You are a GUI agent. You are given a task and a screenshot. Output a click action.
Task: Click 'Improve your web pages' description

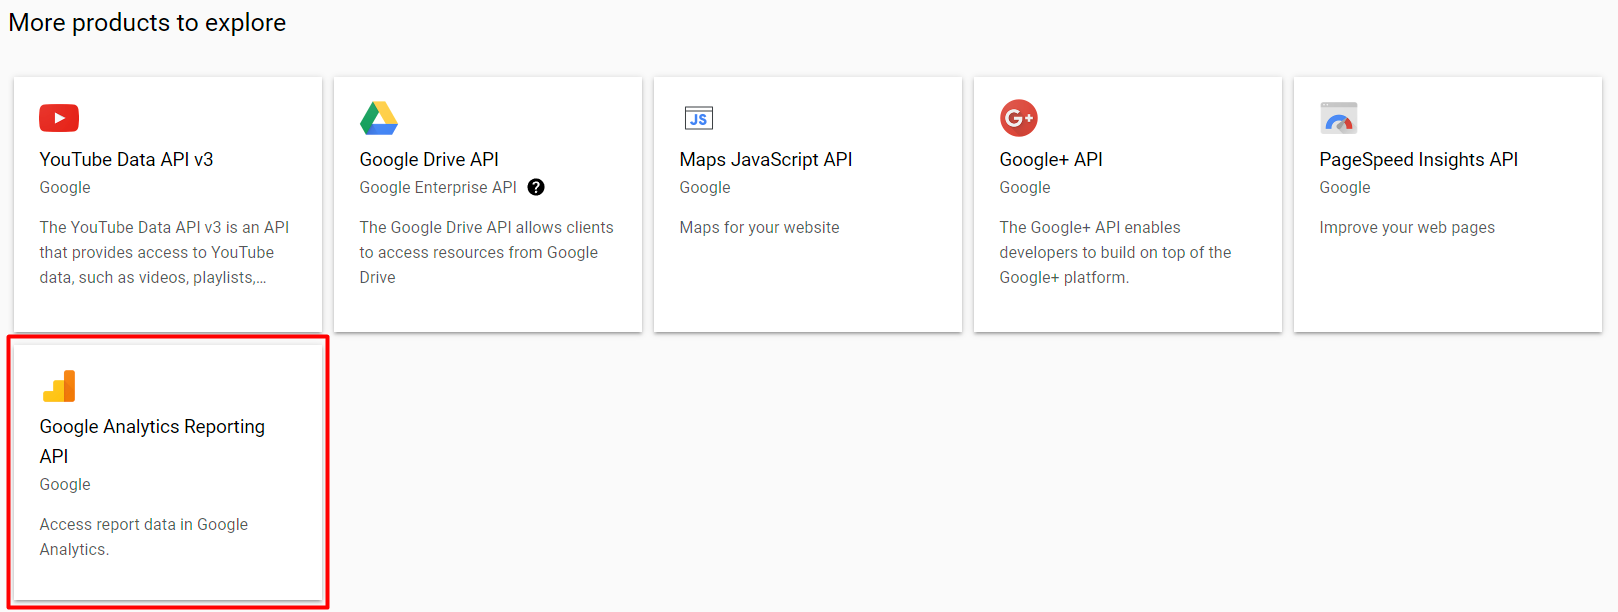pyautogui.click(x=1406, y=228)
